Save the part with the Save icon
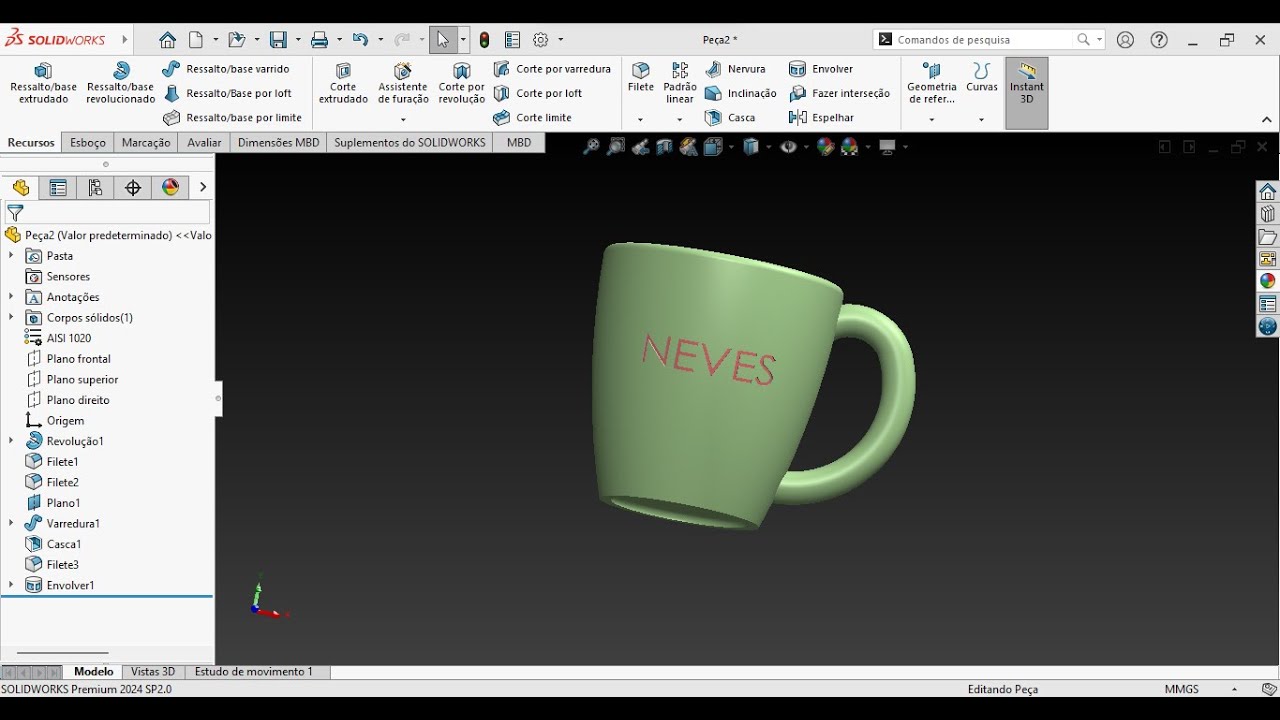The height and width of the screenshot is (720, 1280). point(278,40)
